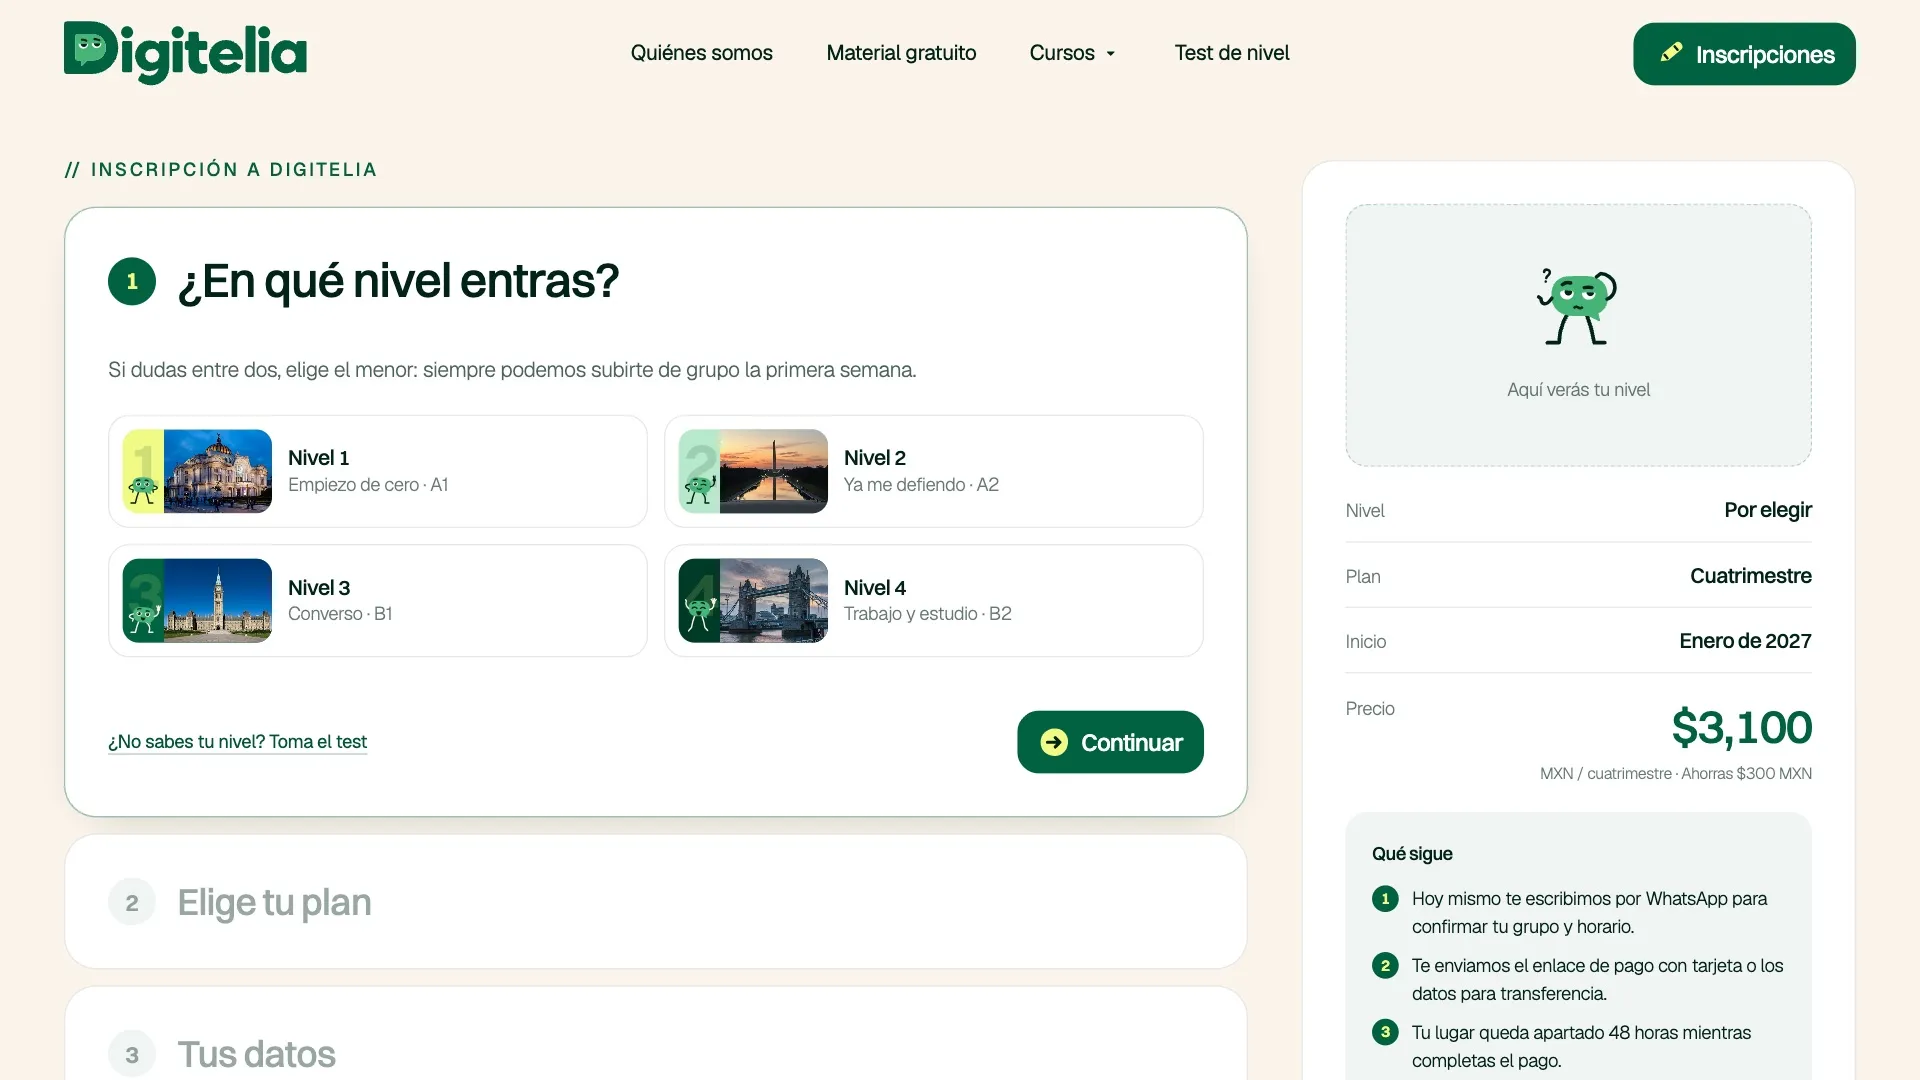
Task: Click the 'Inicio' label in the summary
Action: [1366, 642]
